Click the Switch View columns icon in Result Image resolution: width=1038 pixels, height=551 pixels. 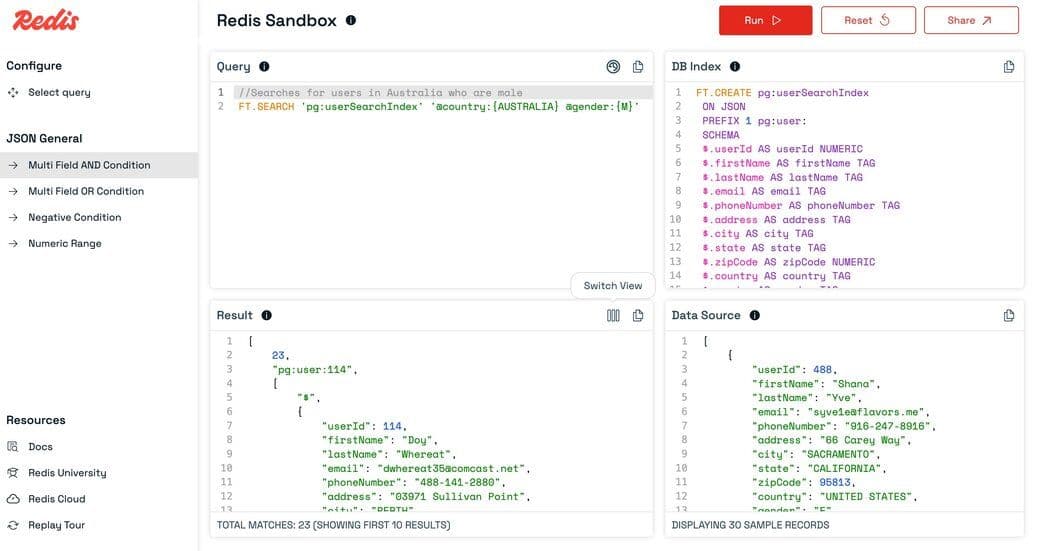coord(613,316)
